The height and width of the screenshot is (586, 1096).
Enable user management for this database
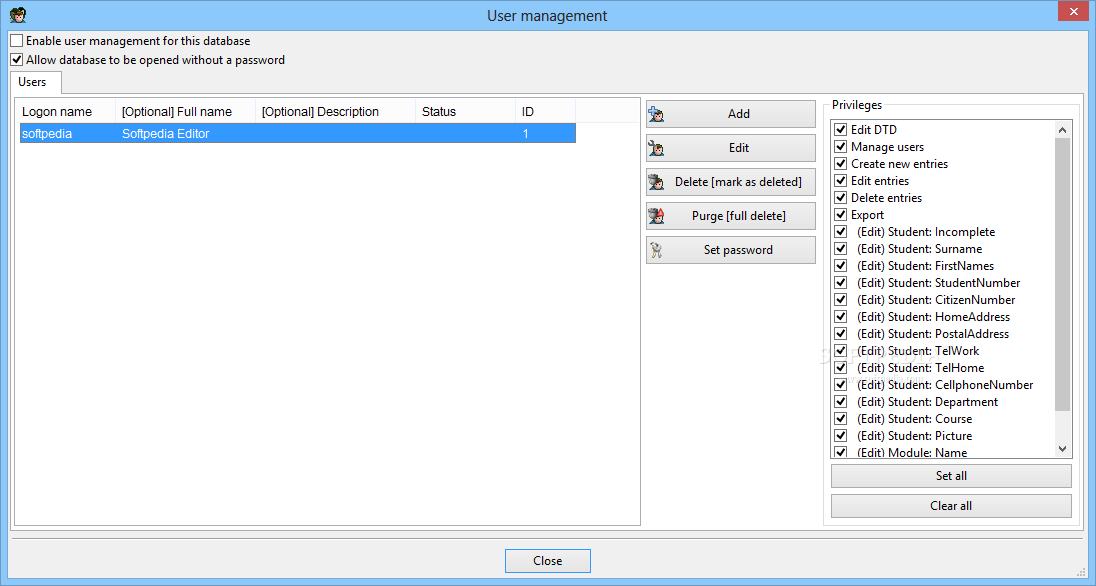(x=17, y=41)
